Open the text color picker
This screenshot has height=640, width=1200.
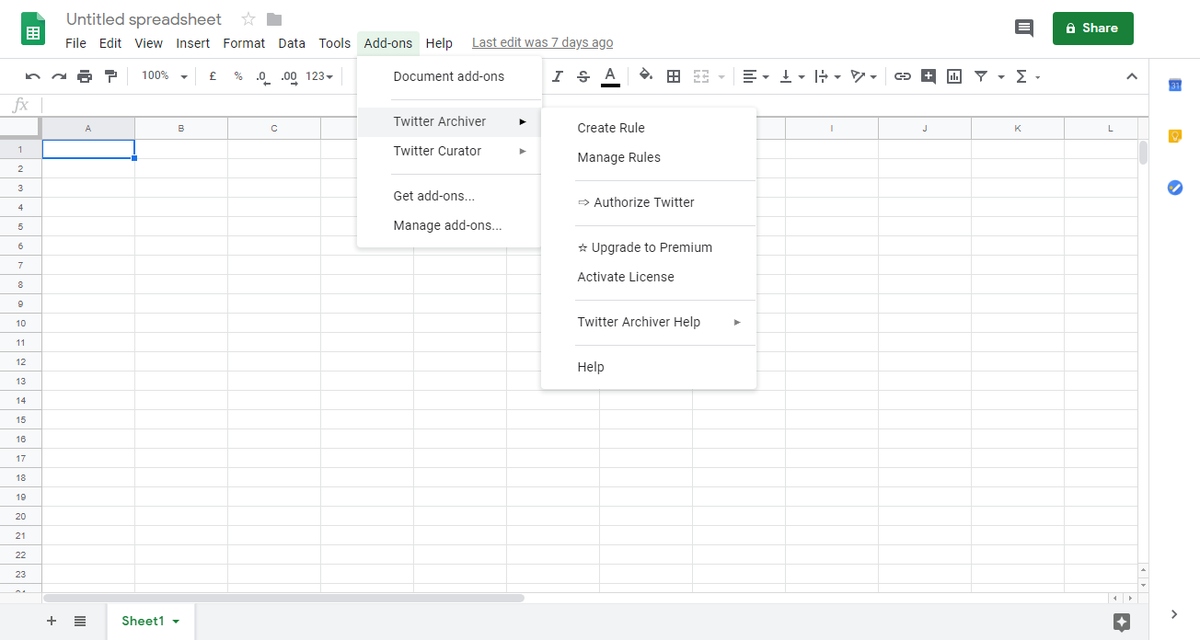click(x=610, y=76)
